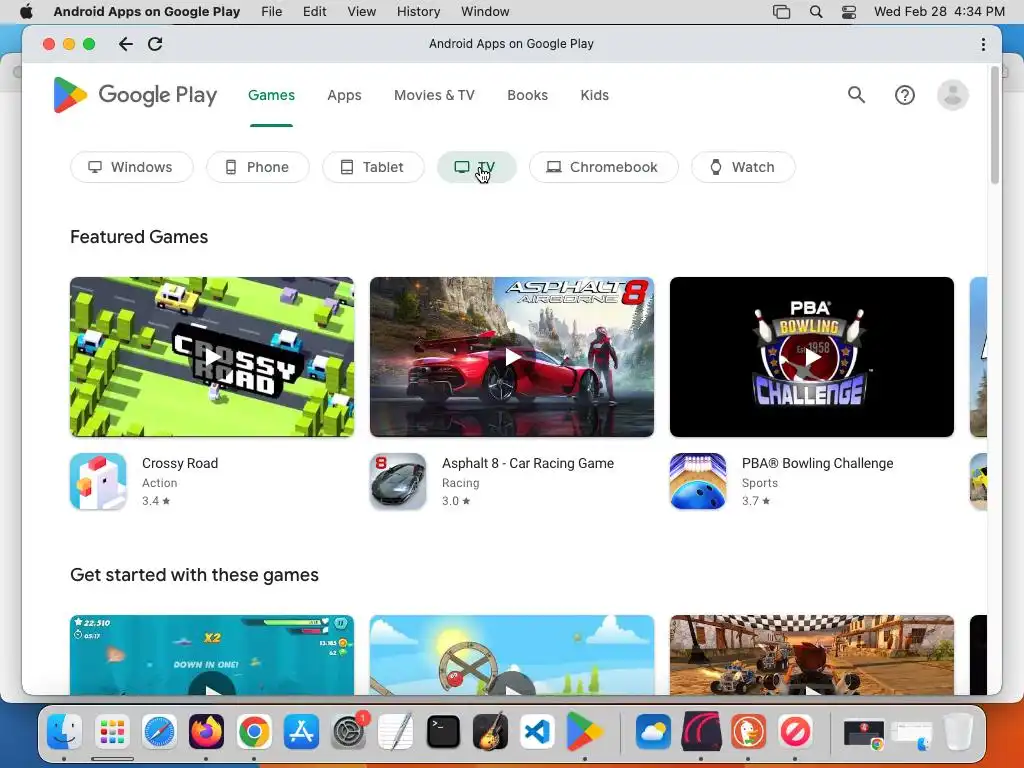Viewport: 1024px width, 768px height.
Task: Open the underwater shark game thumbnail
Action: [212, 655]
